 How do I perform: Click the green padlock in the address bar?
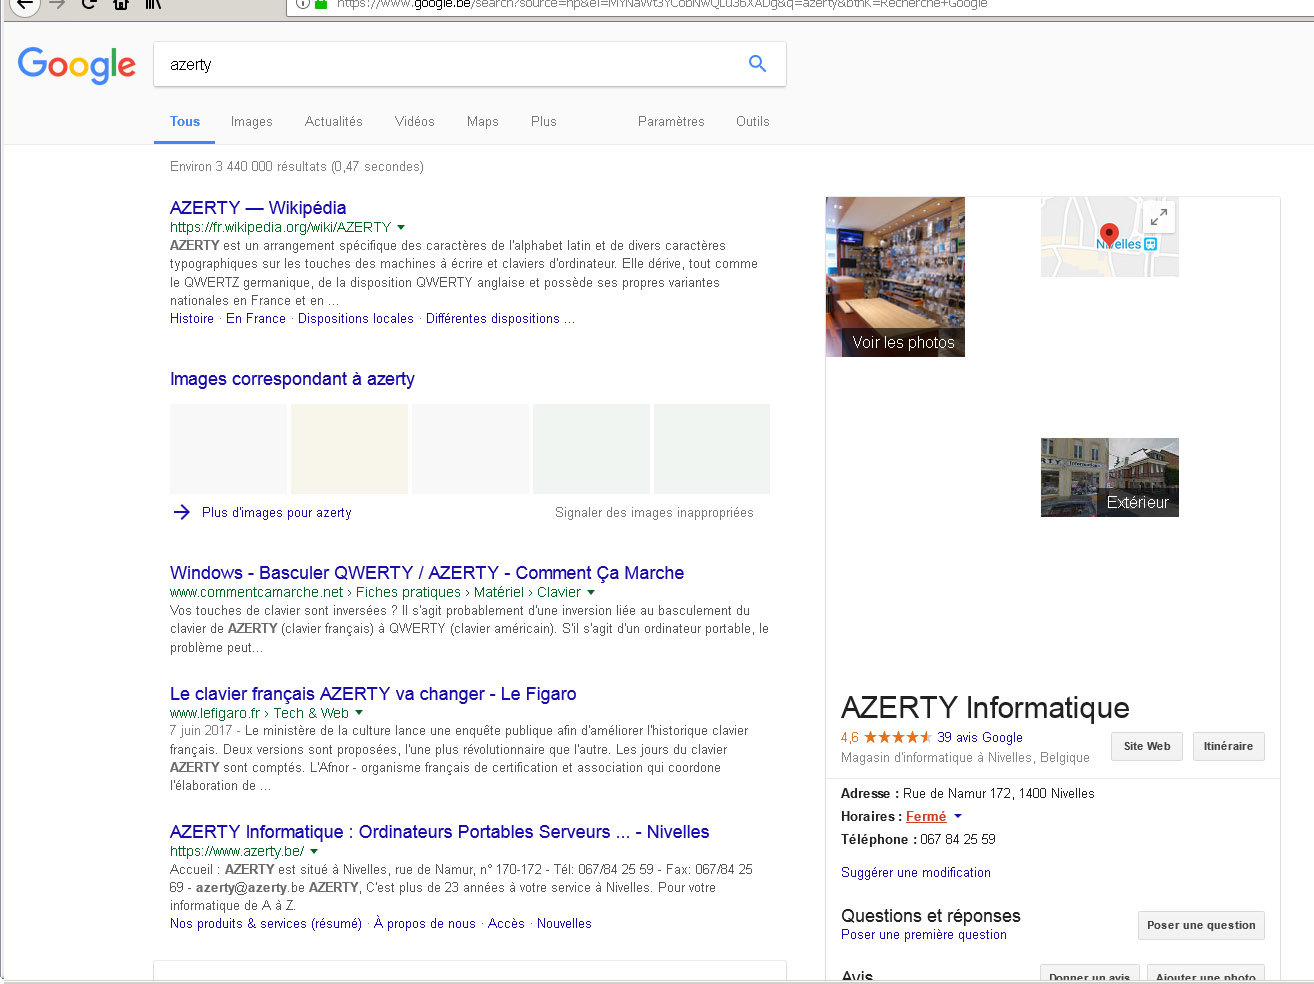coord(321,4)
